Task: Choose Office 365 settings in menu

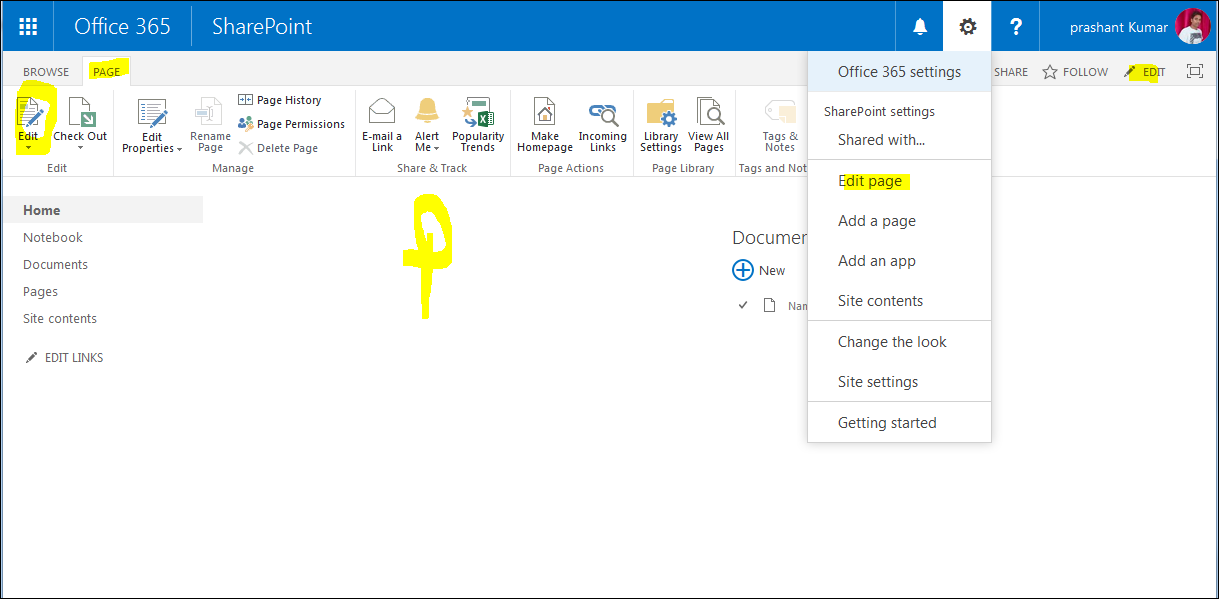Action: point(899,72)
